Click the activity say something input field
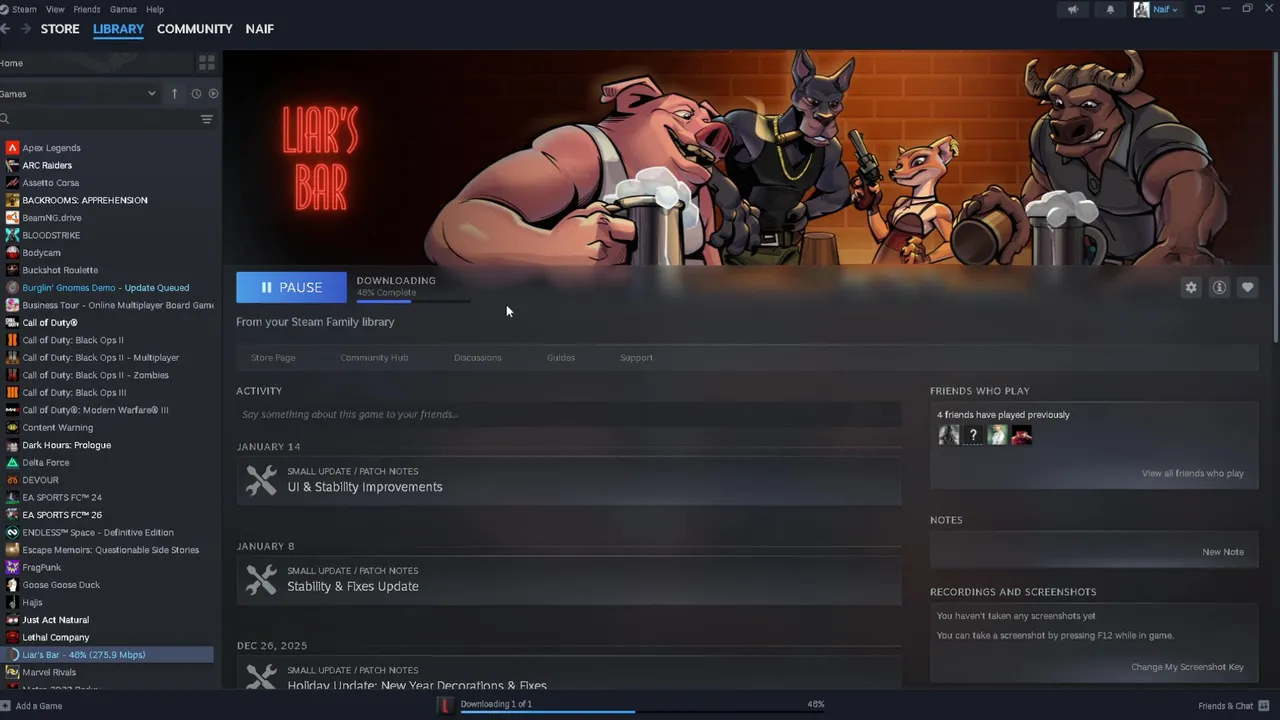 pyautogui.click(x=568, y=414)
